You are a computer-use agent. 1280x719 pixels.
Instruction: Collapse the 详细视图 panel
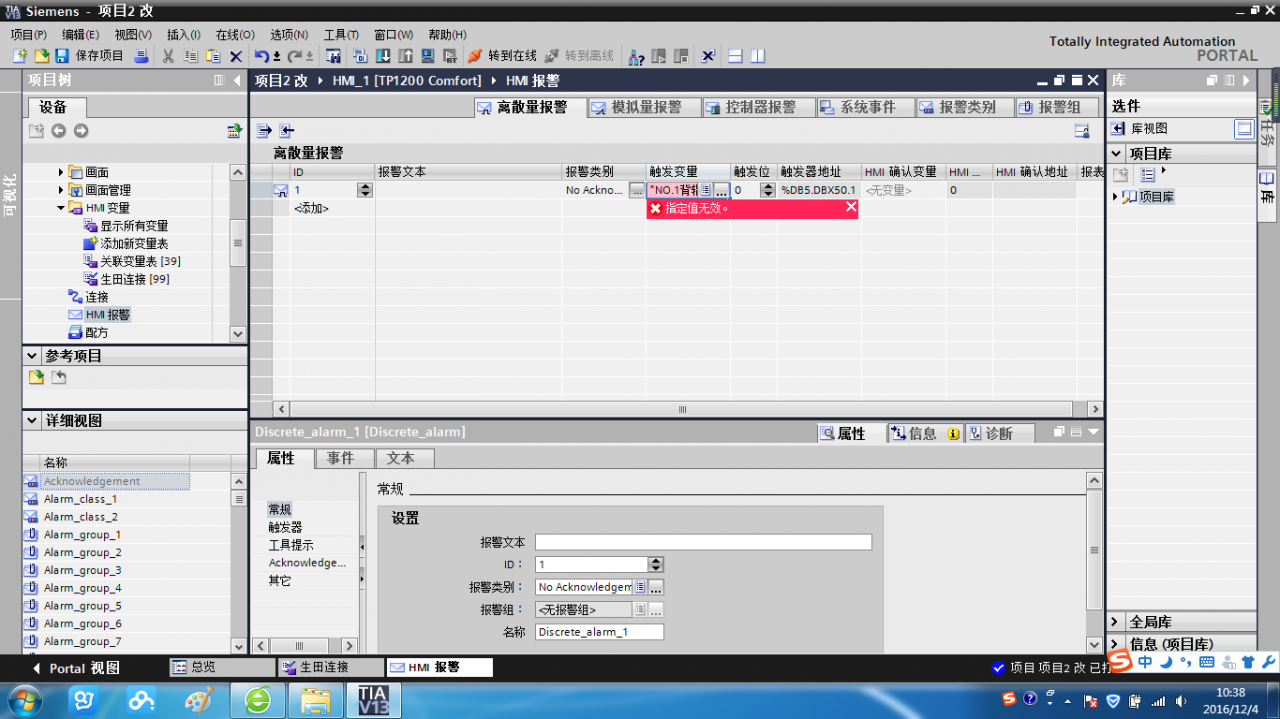[32, 421]
